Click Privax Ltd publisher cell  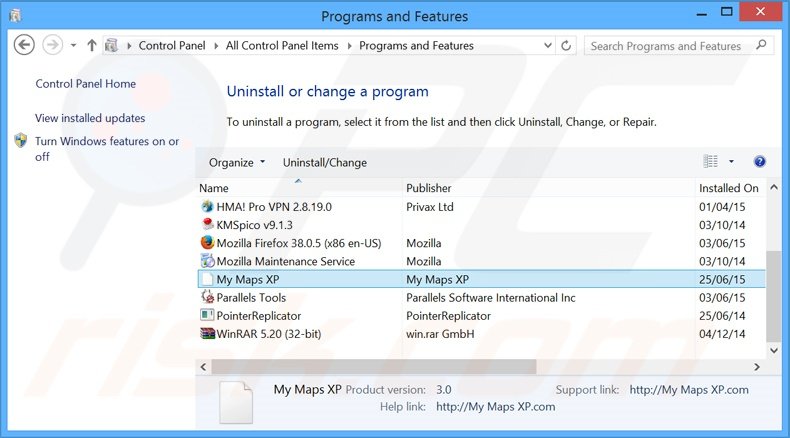click(430, 207)
